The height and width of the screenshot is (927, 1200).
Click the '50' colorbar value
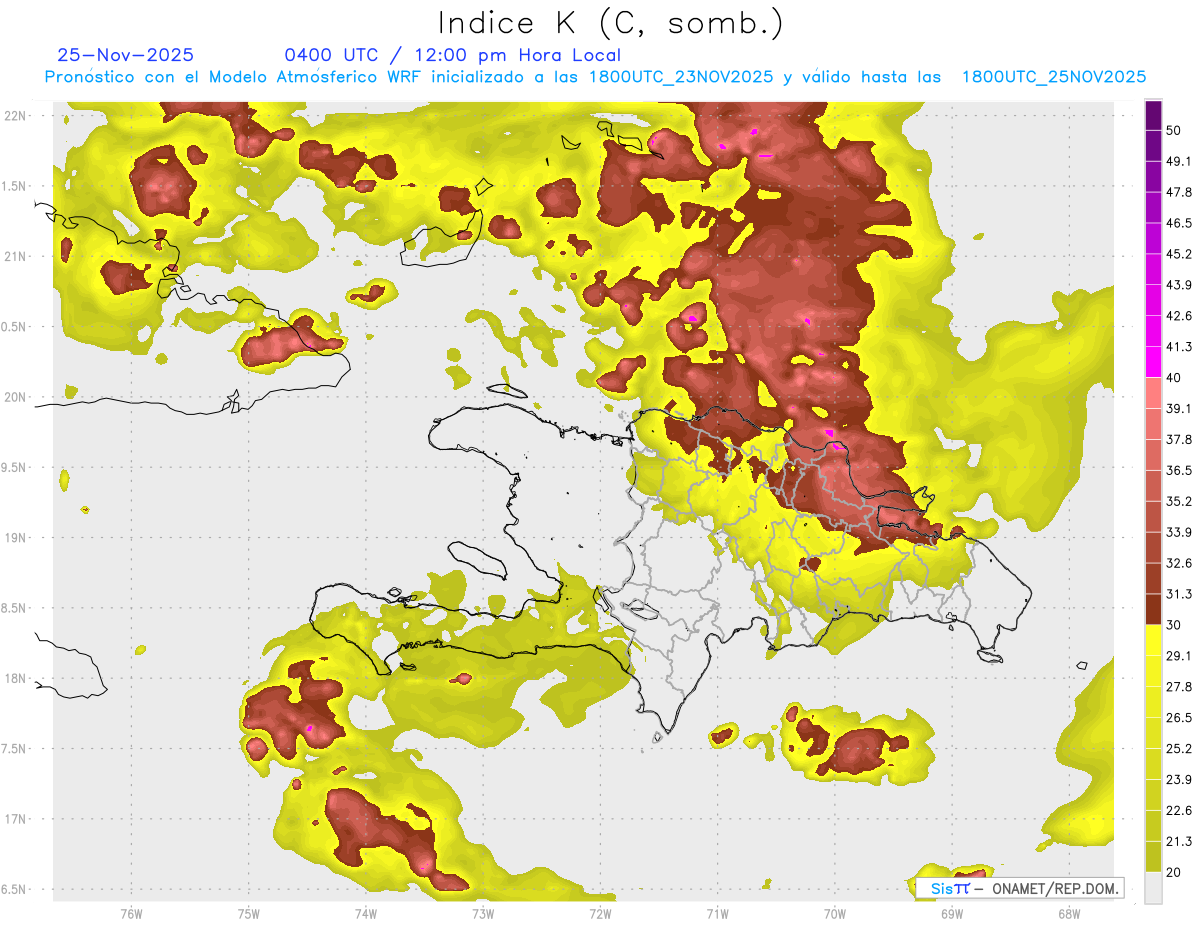(1175, 131)
